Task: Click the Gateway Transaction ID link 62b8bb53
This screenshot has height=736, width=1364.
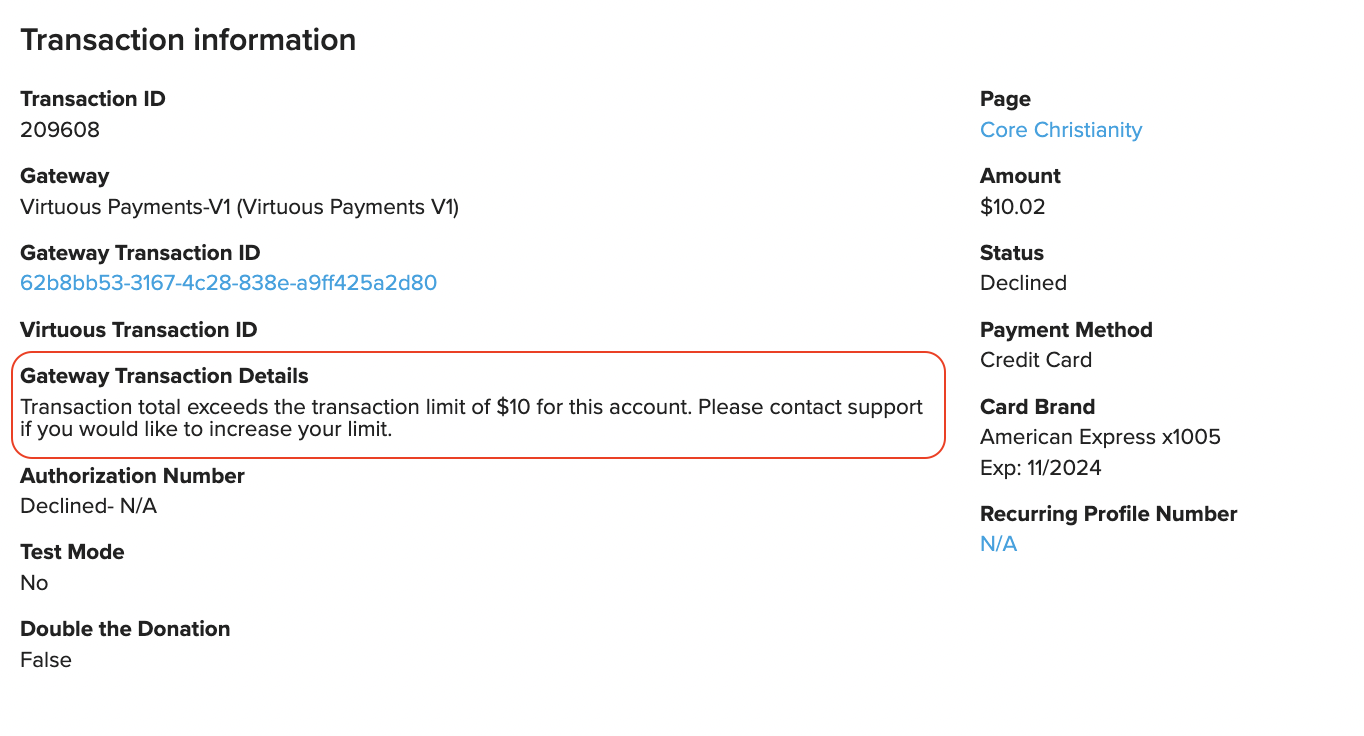Action: click(228, 283)
